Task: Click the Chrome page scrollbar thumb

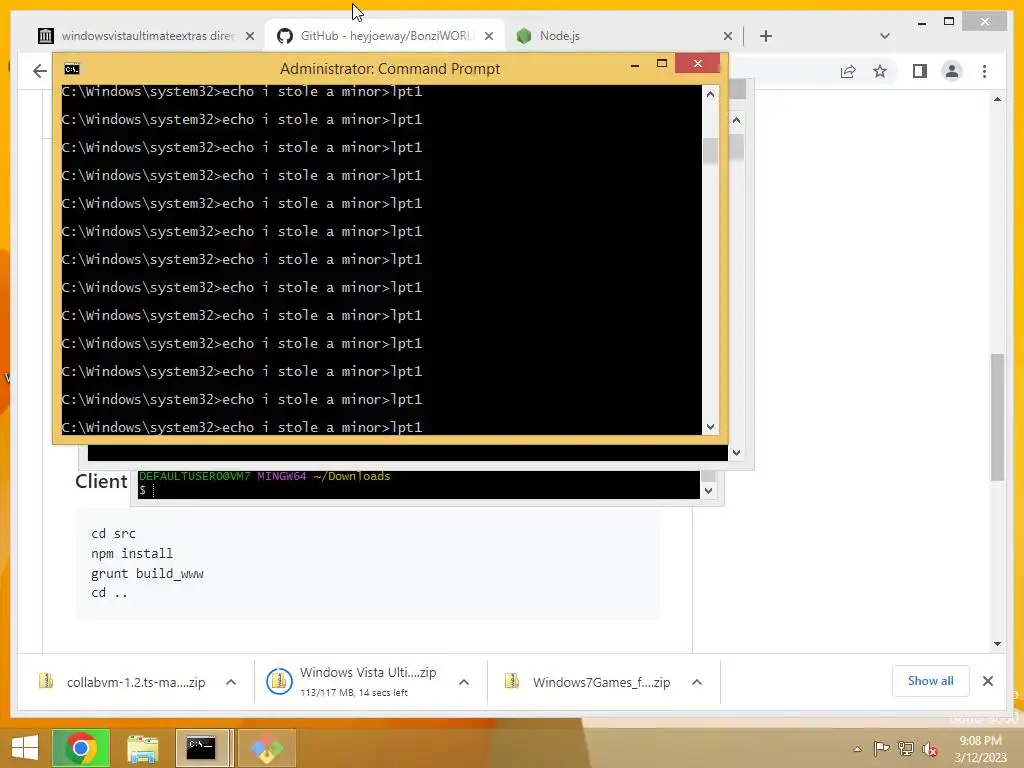Action: tap(997, 417)
